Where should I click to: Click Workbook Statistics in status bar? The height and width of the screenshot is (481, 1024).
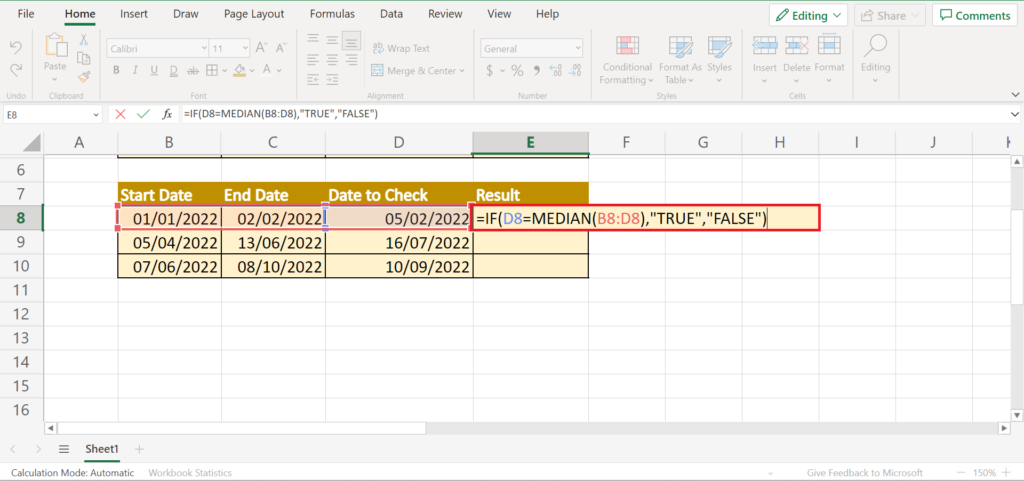189,473
